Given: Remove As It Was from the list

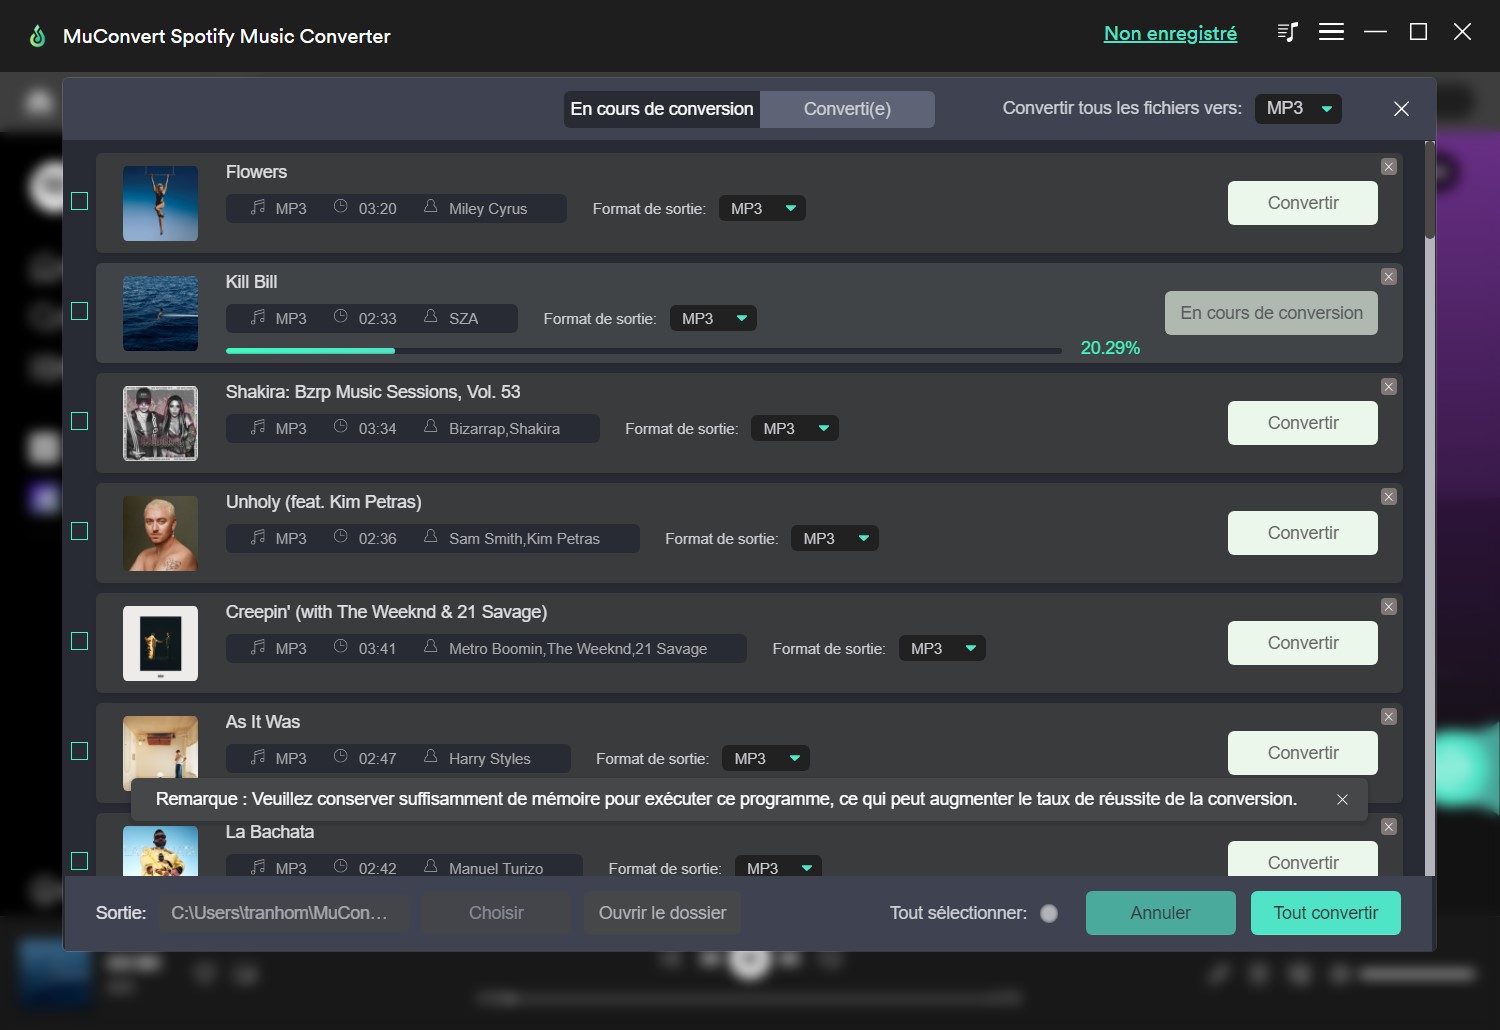Looking at the screenshot, I should click(1389, 717).
